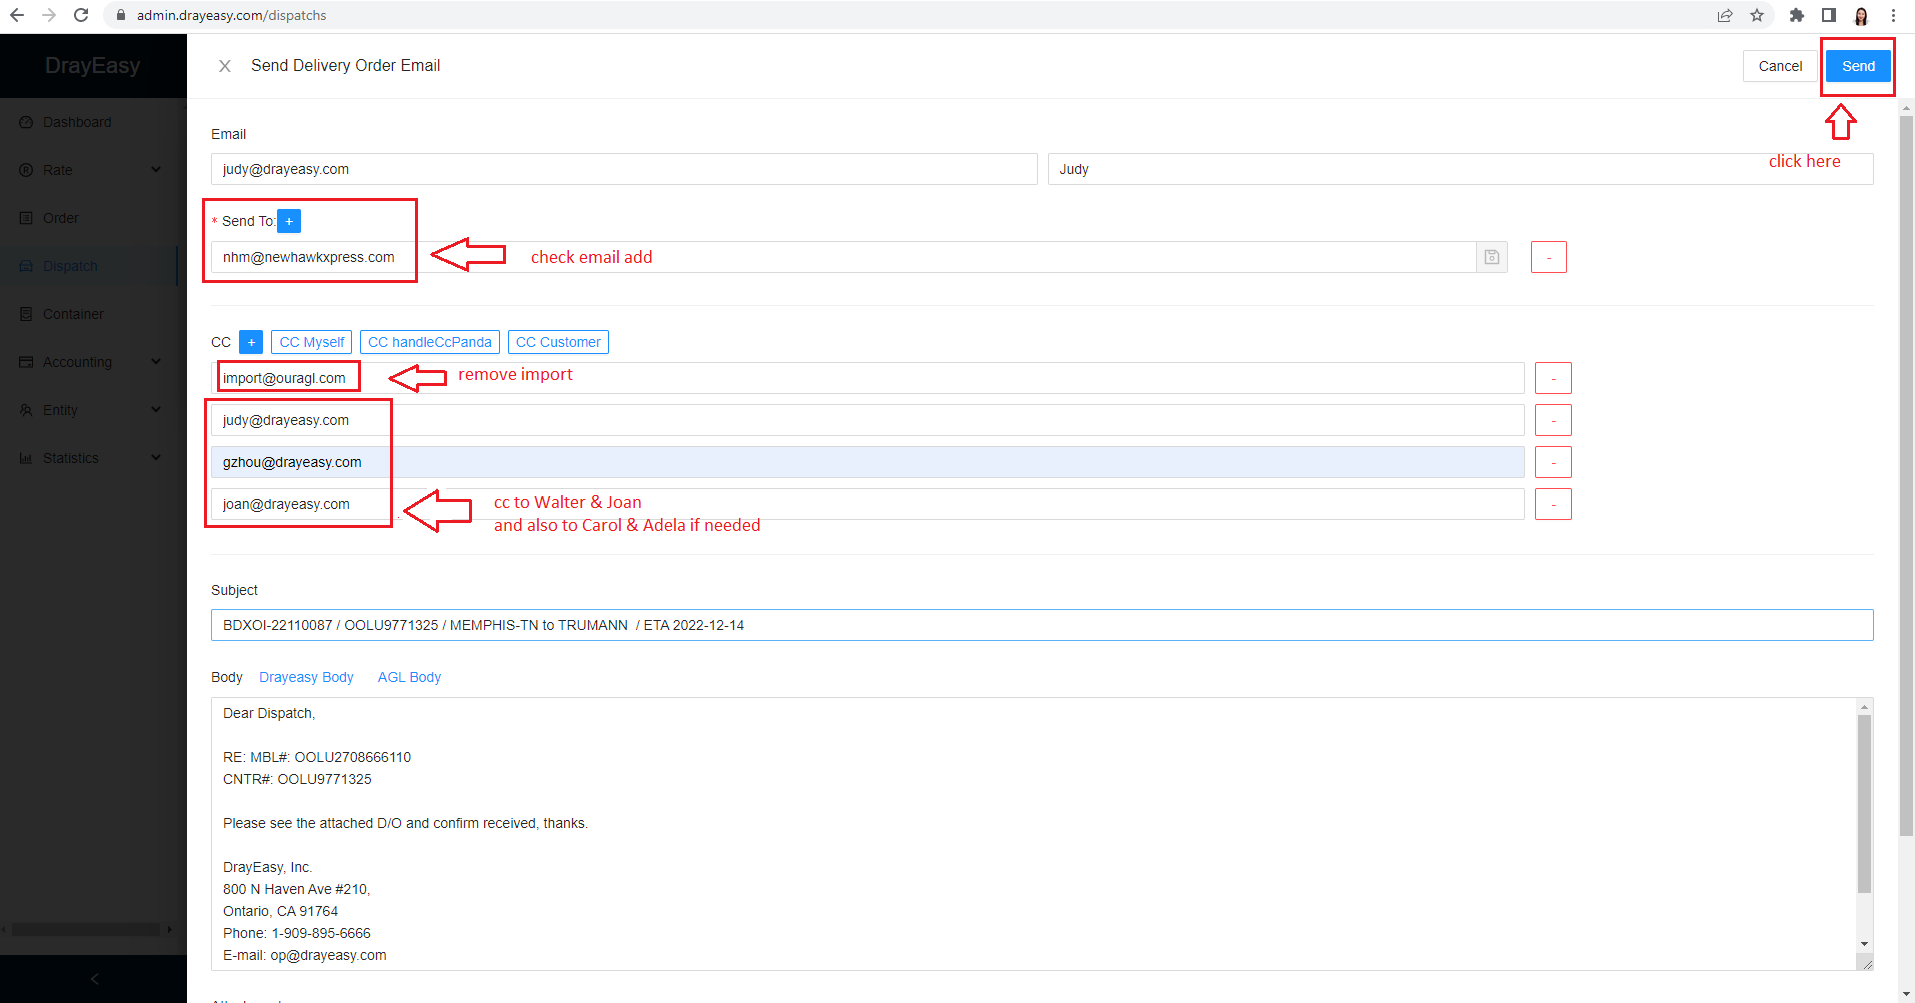This screenshot has height=1003, width=1915.
Task: Click the save icon in Send To row
Action: [1491, 257]
